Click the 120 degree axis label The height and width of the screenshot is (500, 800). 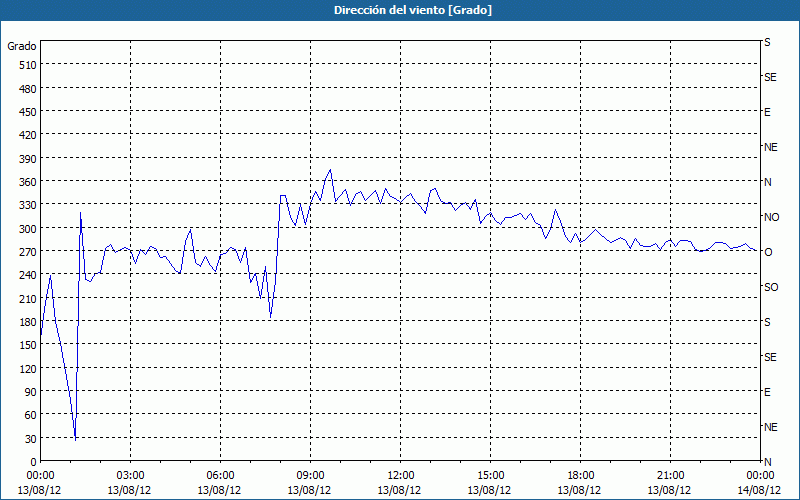28,368
